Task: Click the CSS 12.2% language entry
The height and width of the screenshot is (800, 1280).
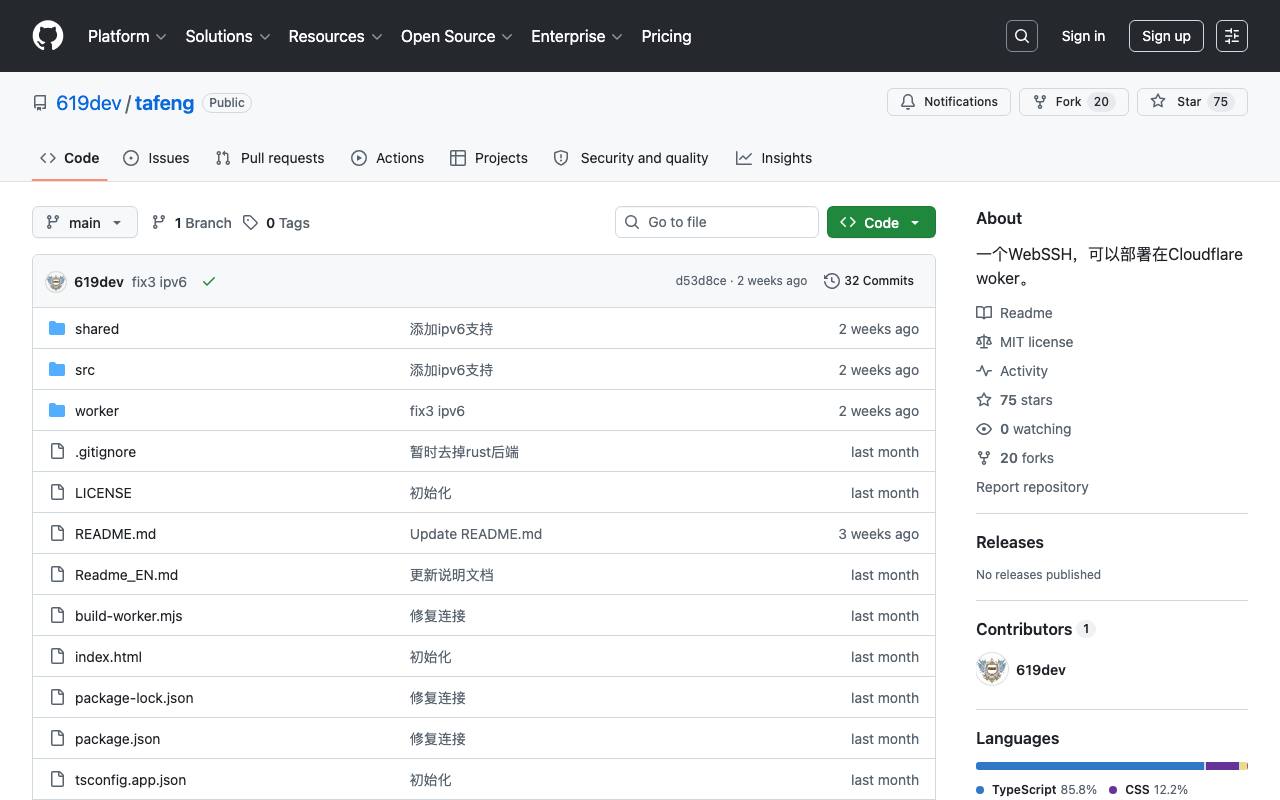Action: (1148, 790)
